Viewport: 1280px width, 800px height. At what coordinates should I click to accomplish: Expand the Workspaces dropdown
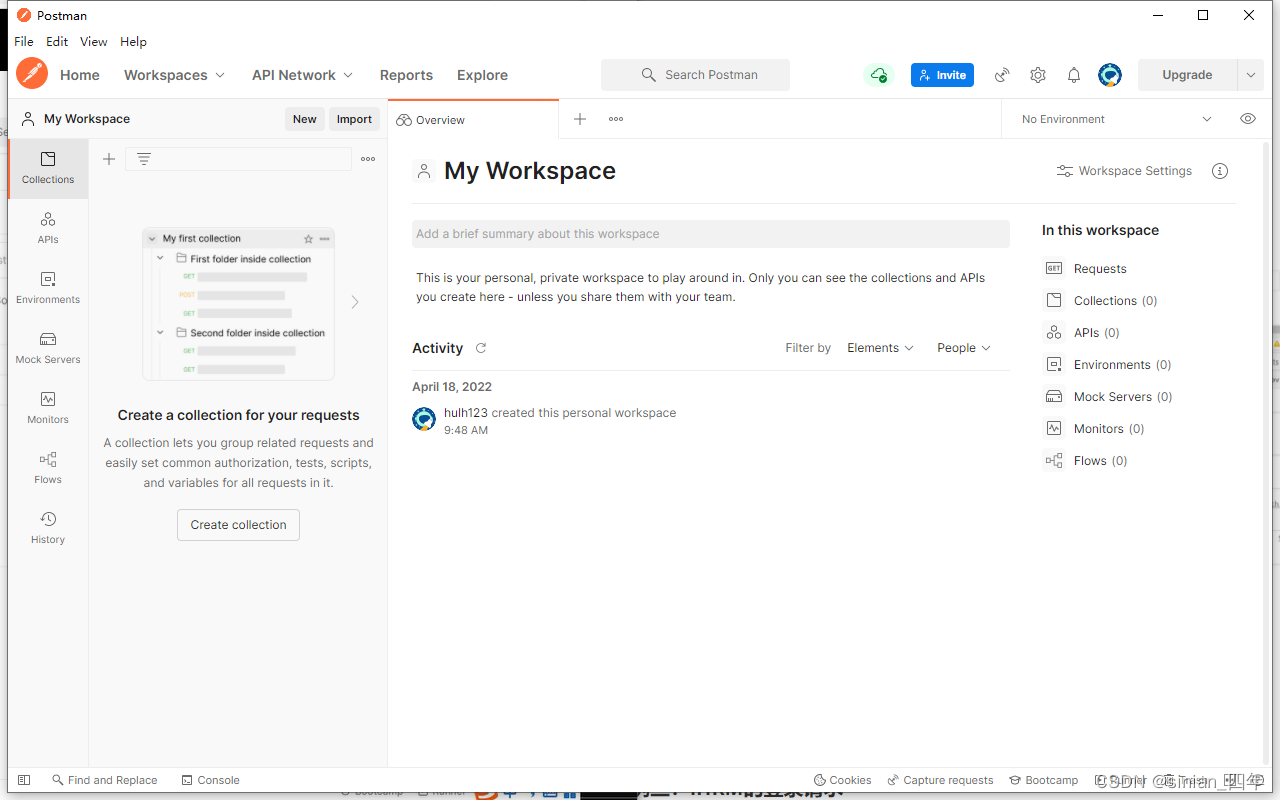click(175, 75)
